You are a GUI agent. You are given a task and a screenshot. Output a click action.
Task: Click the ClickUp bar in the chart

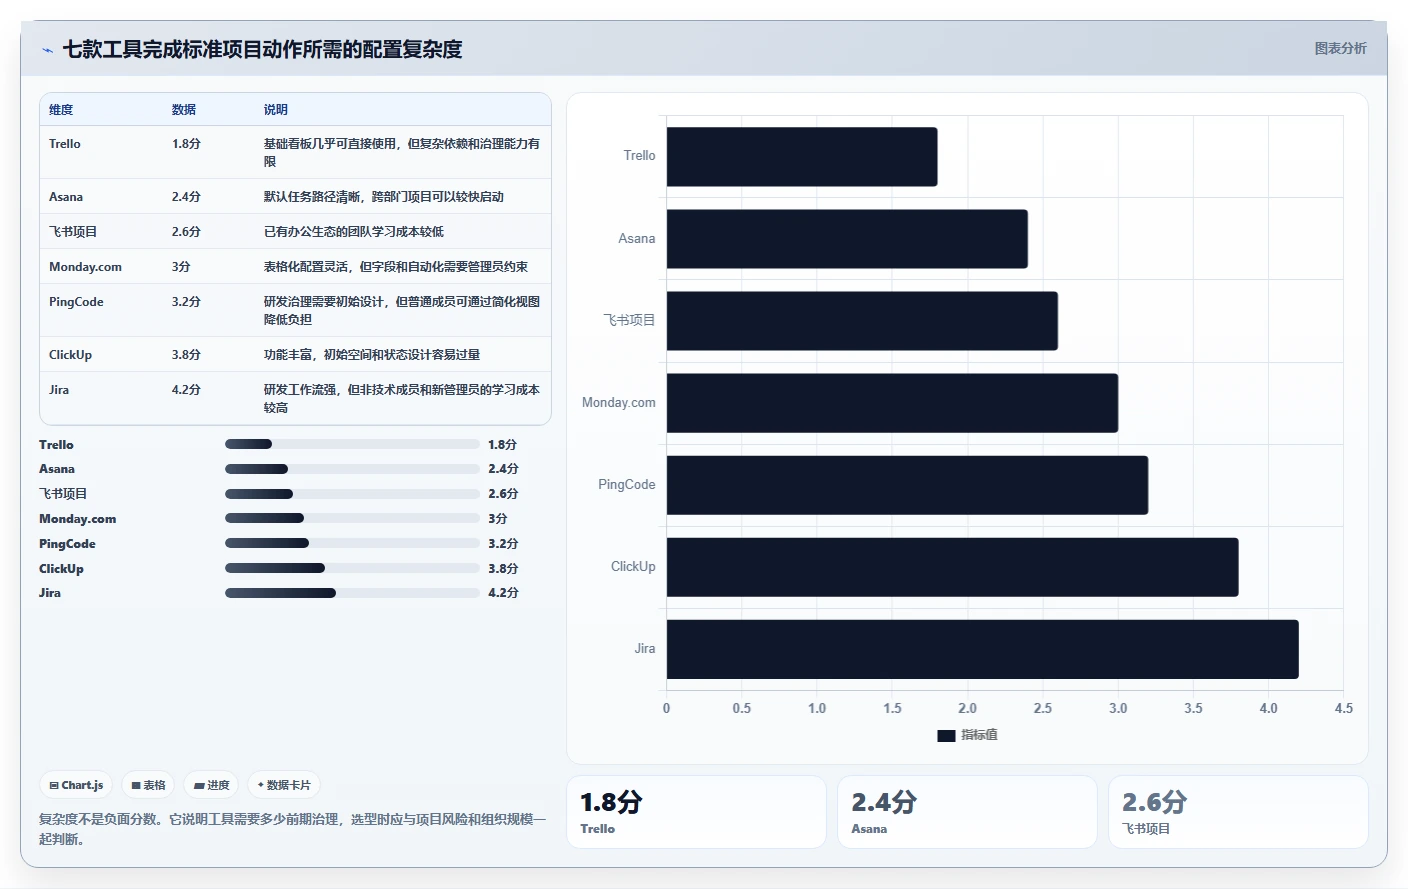(952, 567)
